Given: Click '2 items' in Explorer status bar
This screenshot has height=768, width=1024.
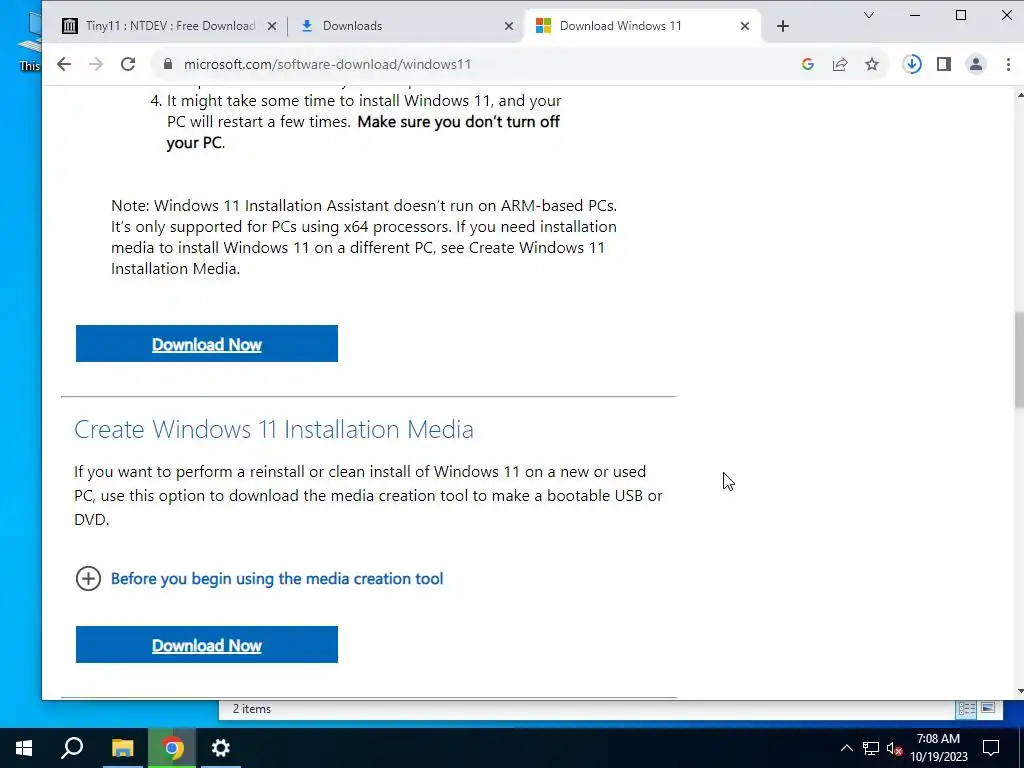Looking at the screenshot, I should click(x=252, y=709).
